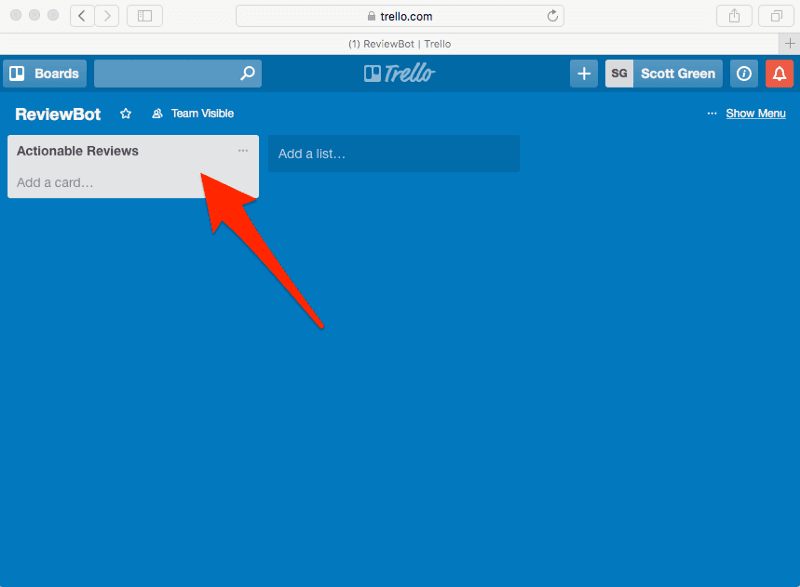This screenshot has width=800, height=587.
Task: Star the ReviewBot board
Action: tap(125, 113)
